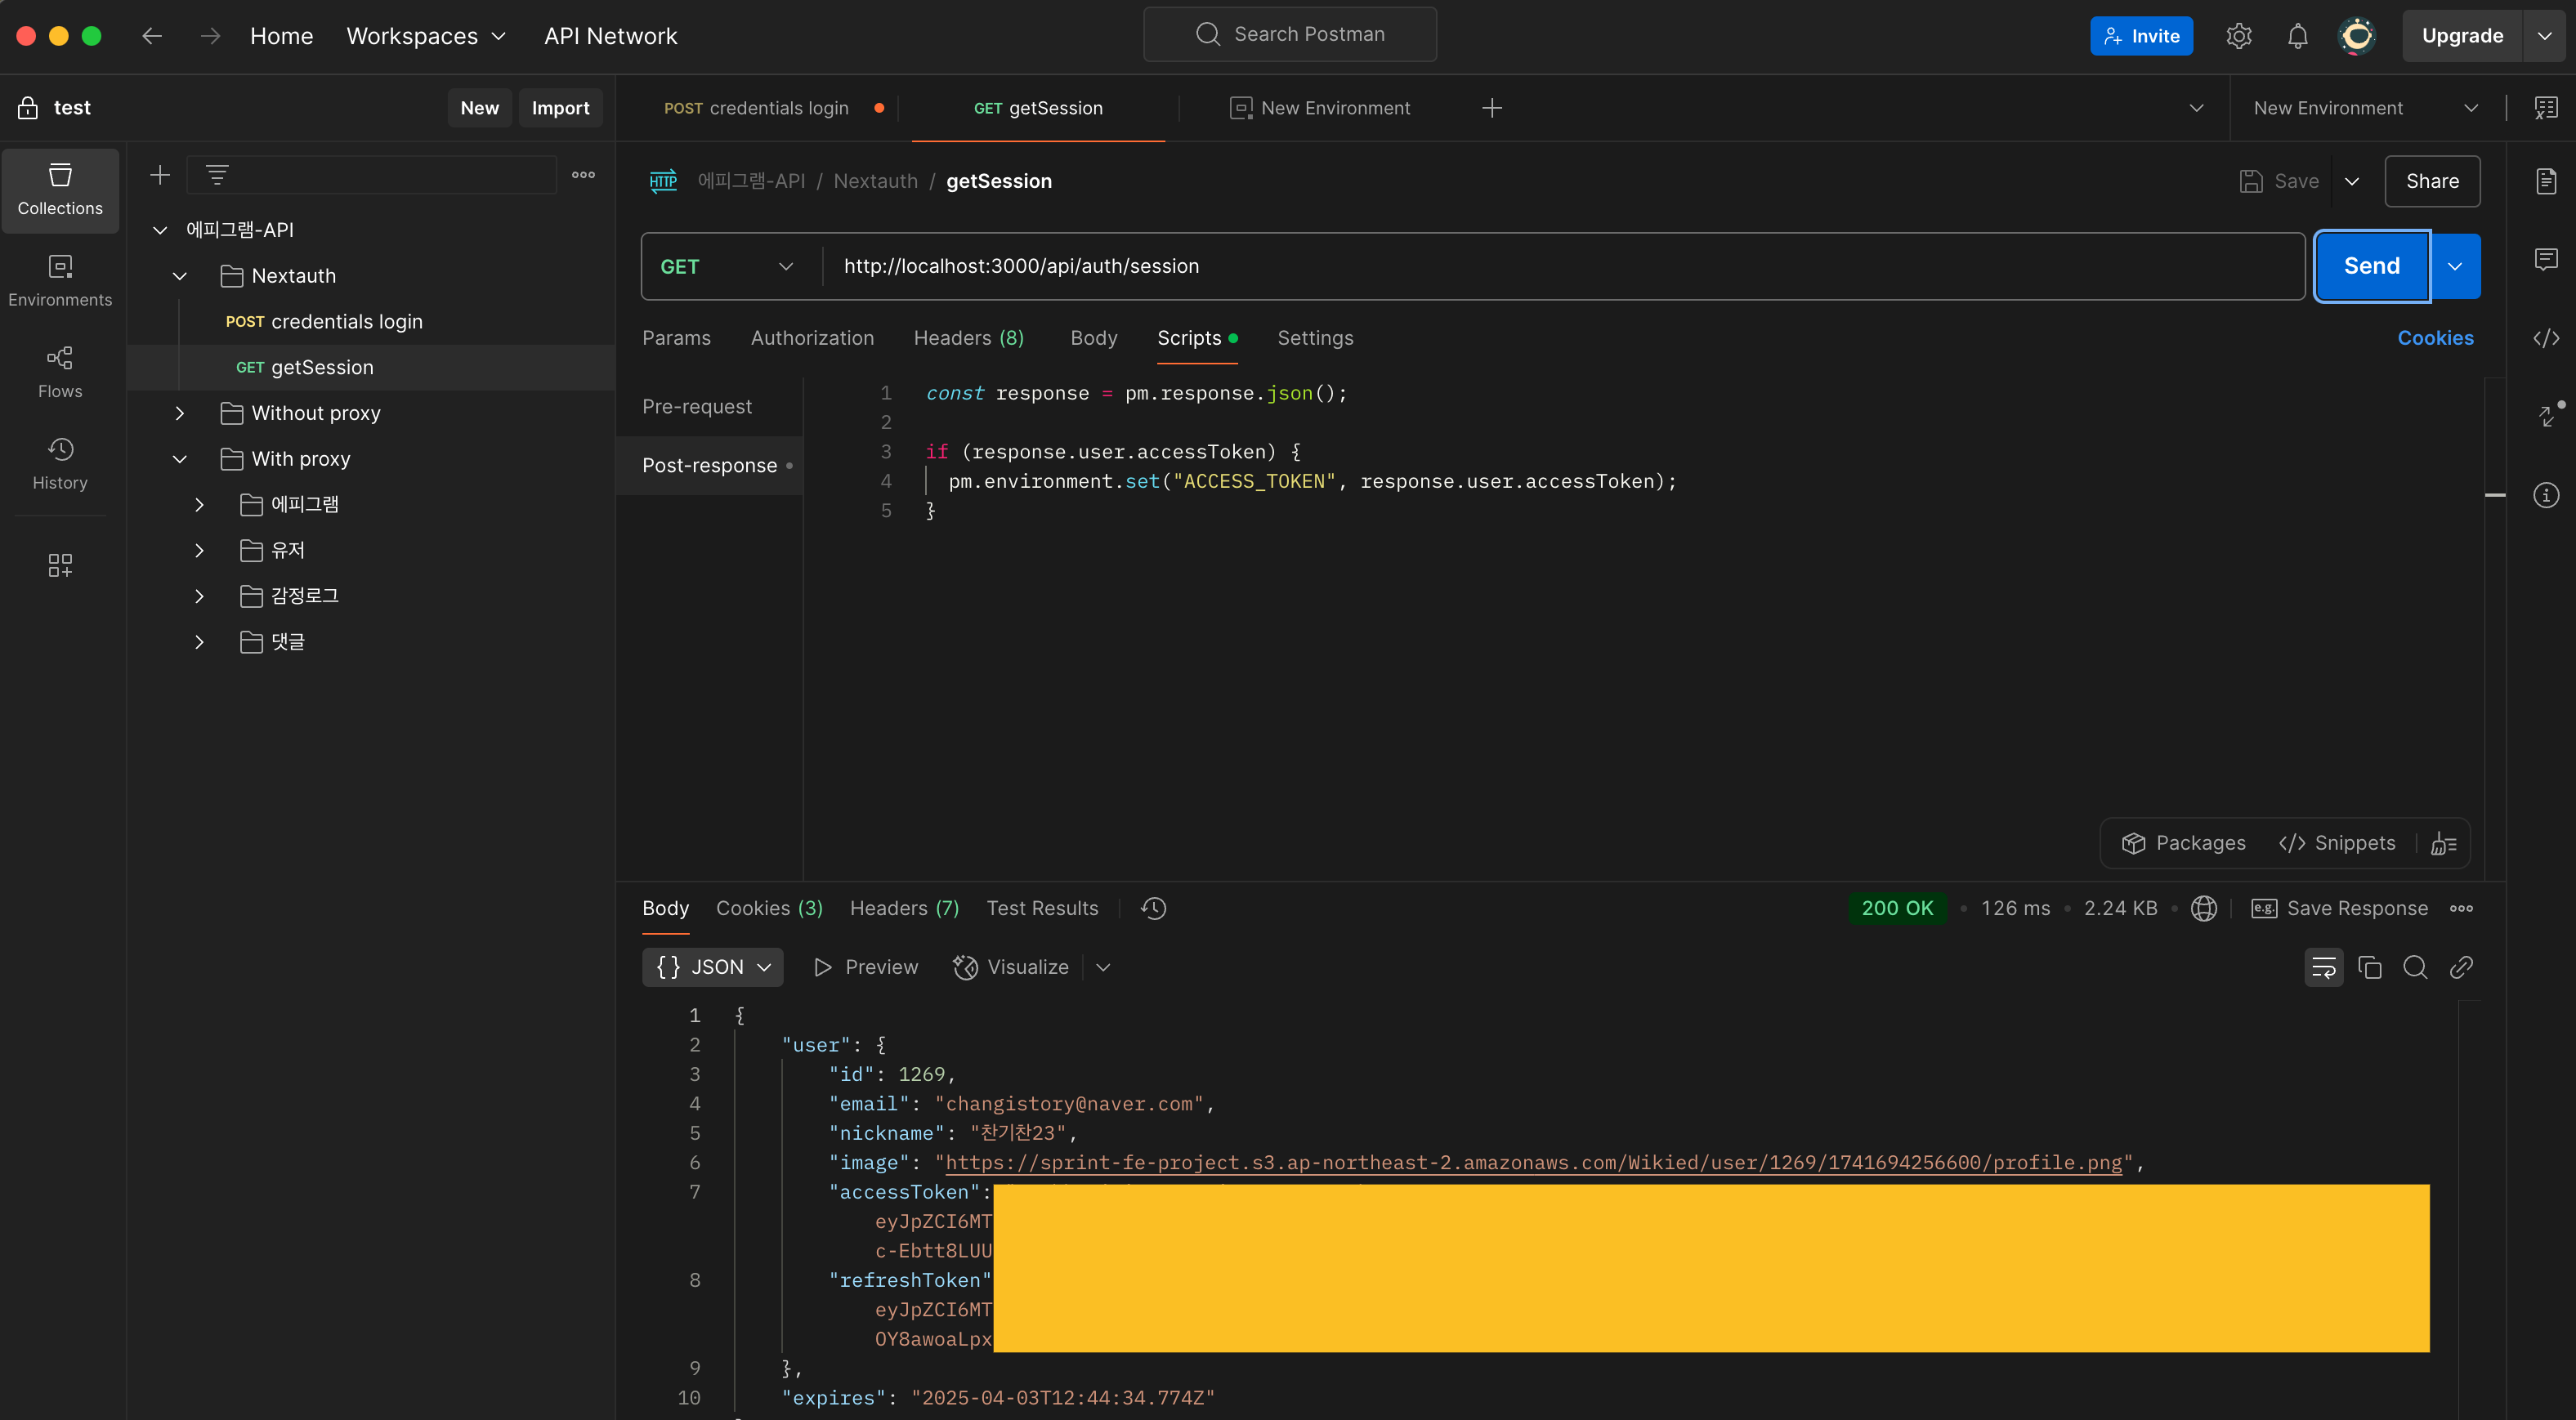Click the Send button
Viewport: 2576px width, 1420px height.
coord(2371,266)
